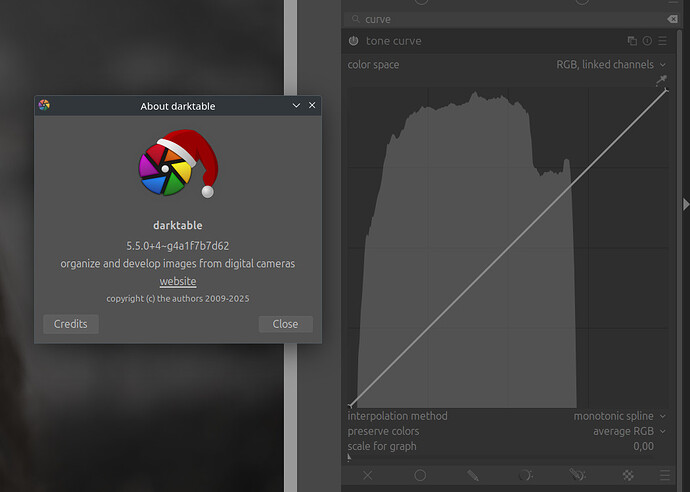Select the bottom-left curve node

coord(350,405)
